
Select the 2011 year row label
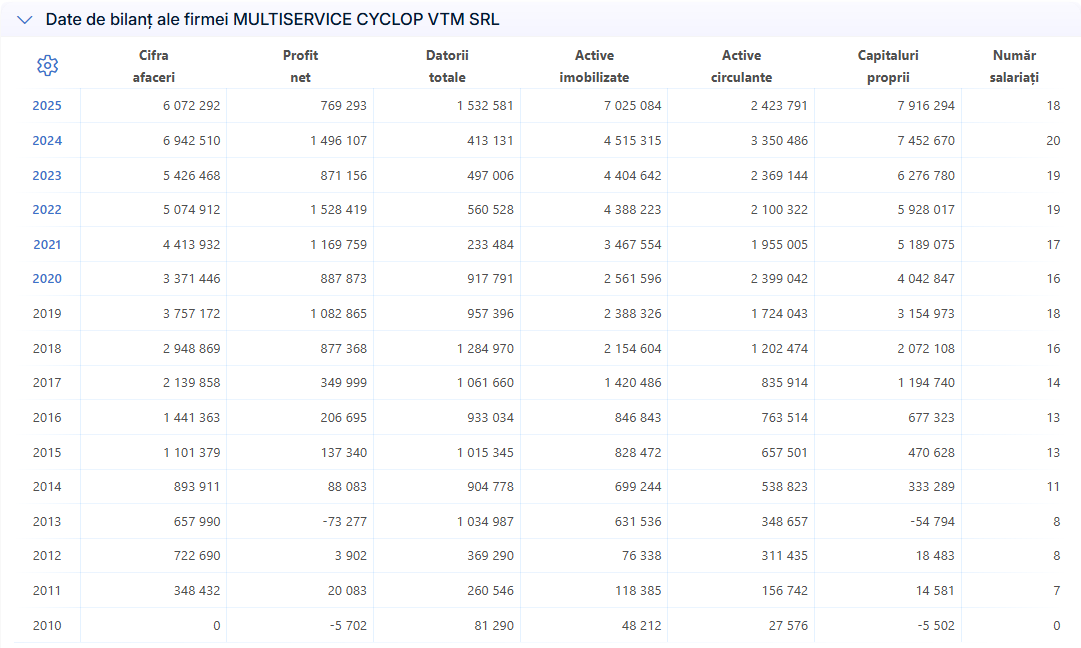pyautogui.click(x=47, y=591)
